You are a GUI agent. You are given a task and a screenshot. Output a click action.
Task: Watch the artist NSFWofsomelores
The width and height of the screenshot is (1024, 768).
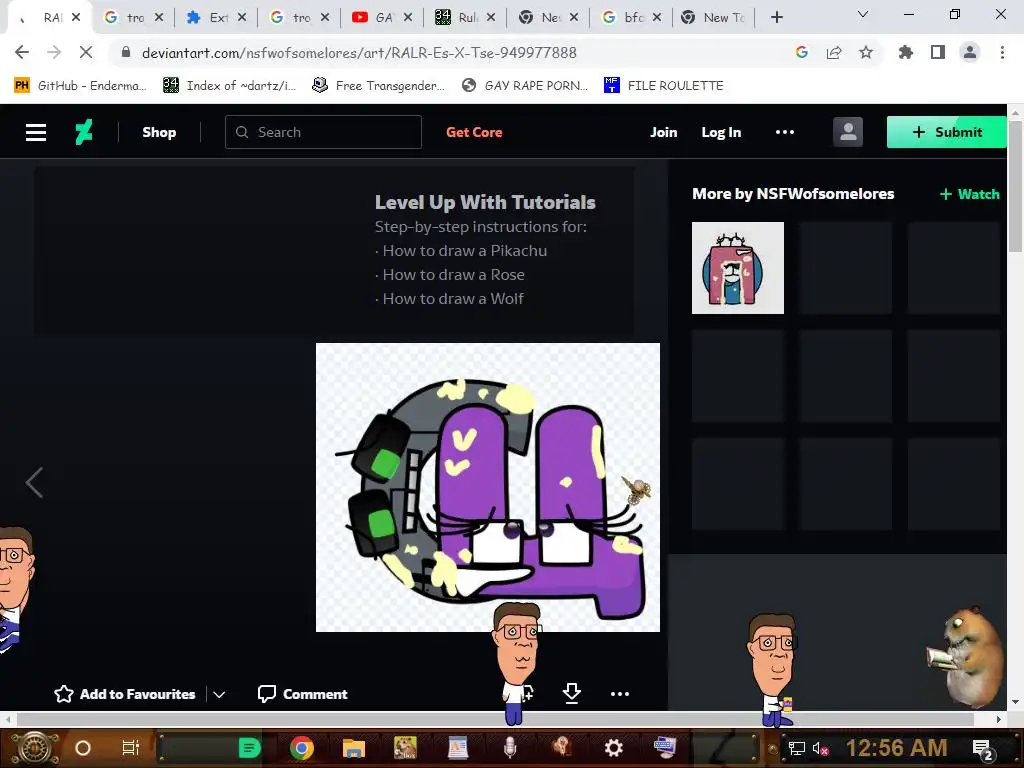[x=969, y=194]
